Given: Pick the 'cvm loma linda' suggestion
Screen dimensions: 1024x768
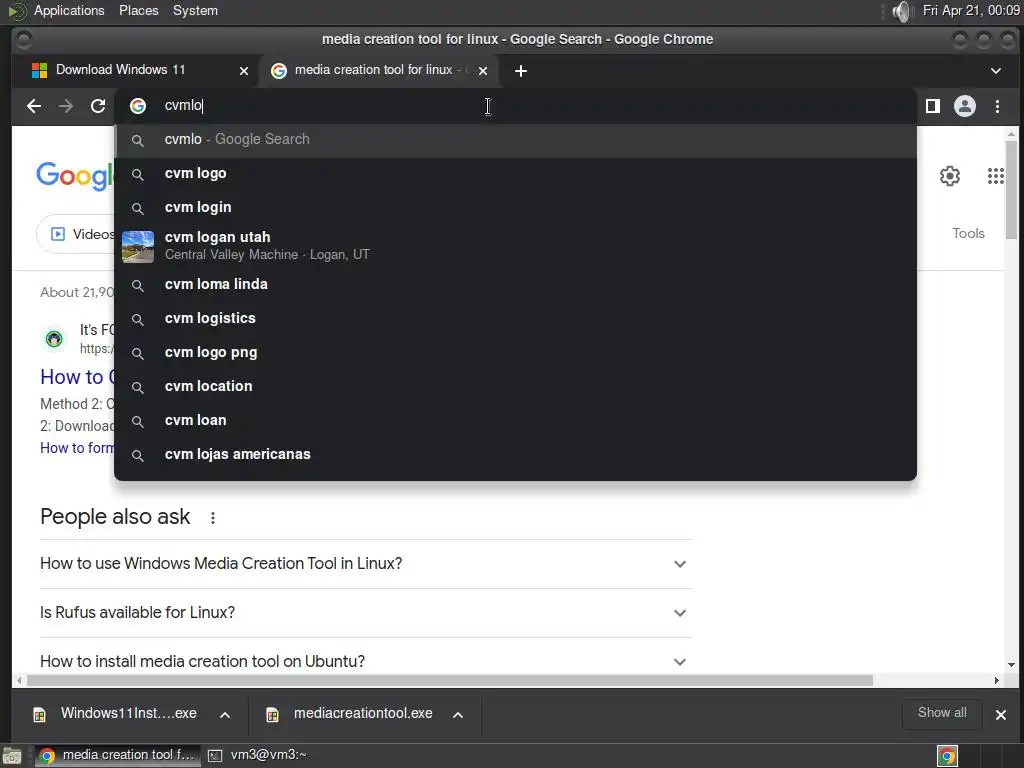Looking at the screenshot, I should [515, 285].
